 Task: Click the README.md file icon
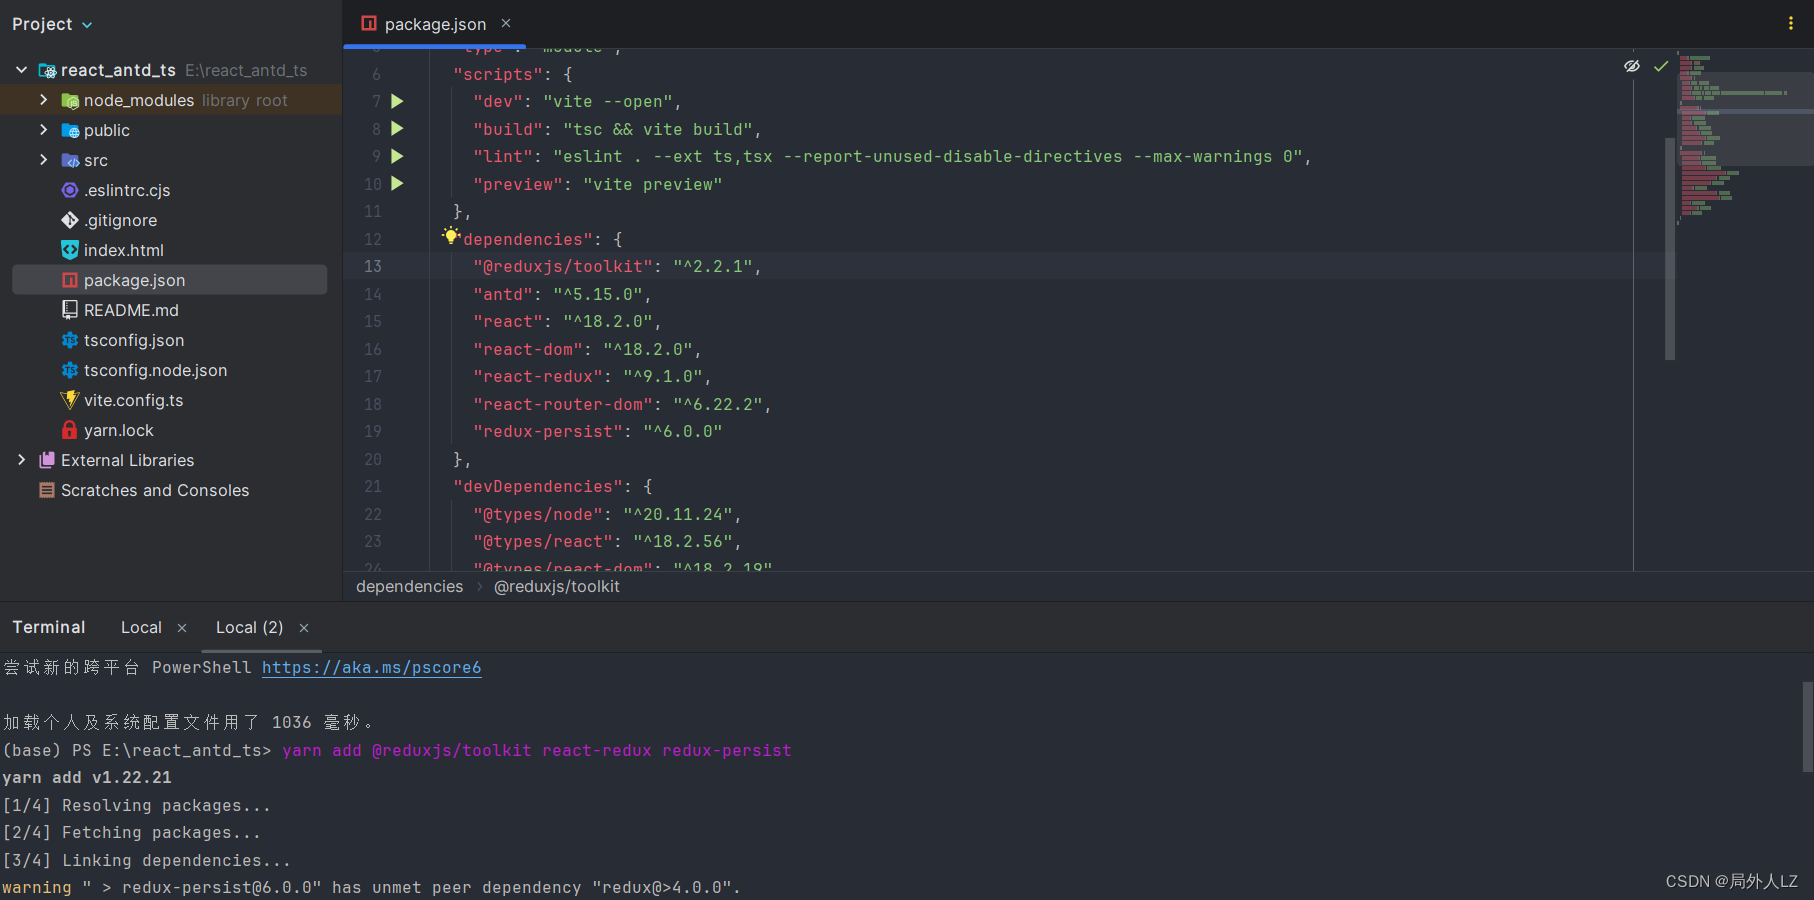pyautogui.click(x=70, y=310)
